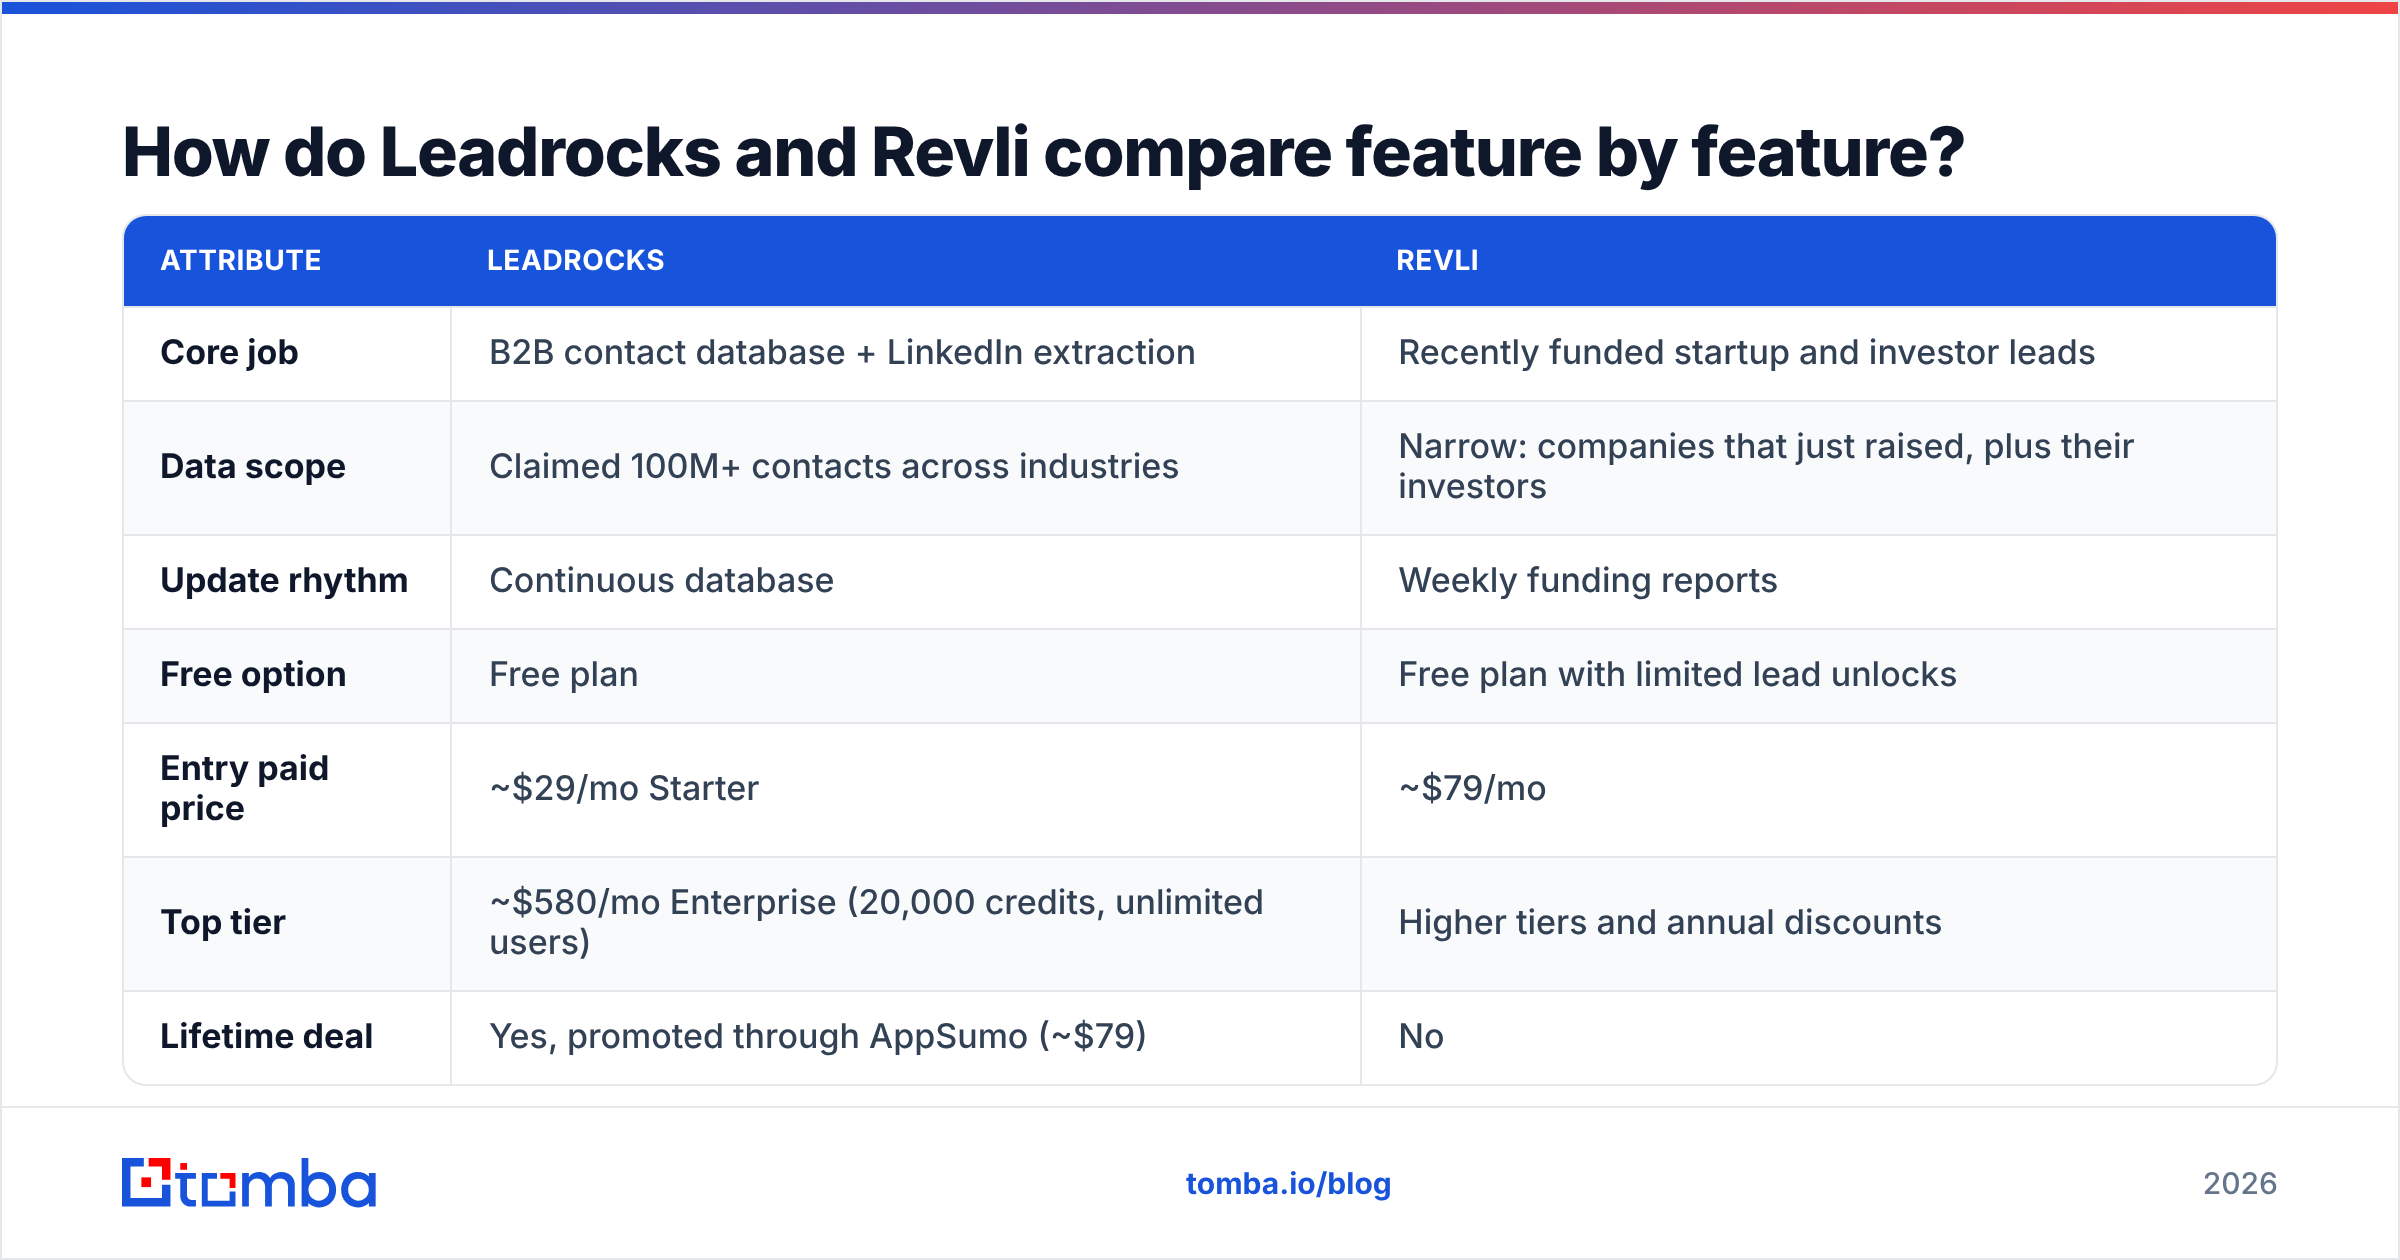Select the 'Lifetime deal' row label
Screen dimensions: 2400x1260
point(266,1037)
